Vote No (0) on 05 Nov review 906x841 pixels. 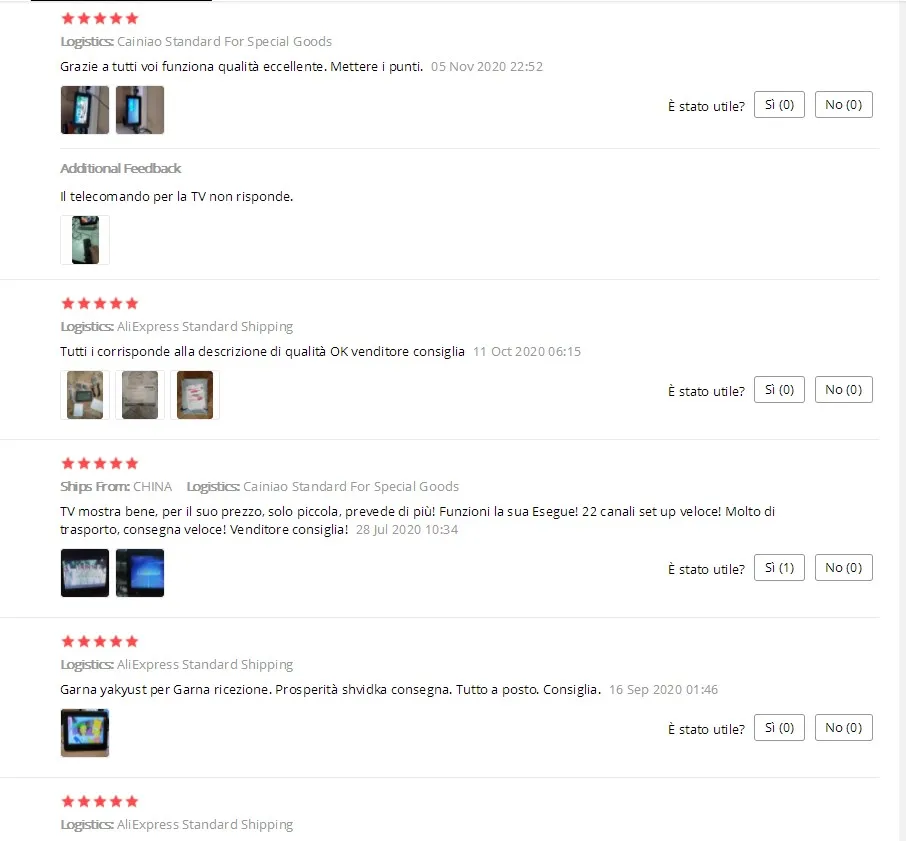[x=844, y=105]
